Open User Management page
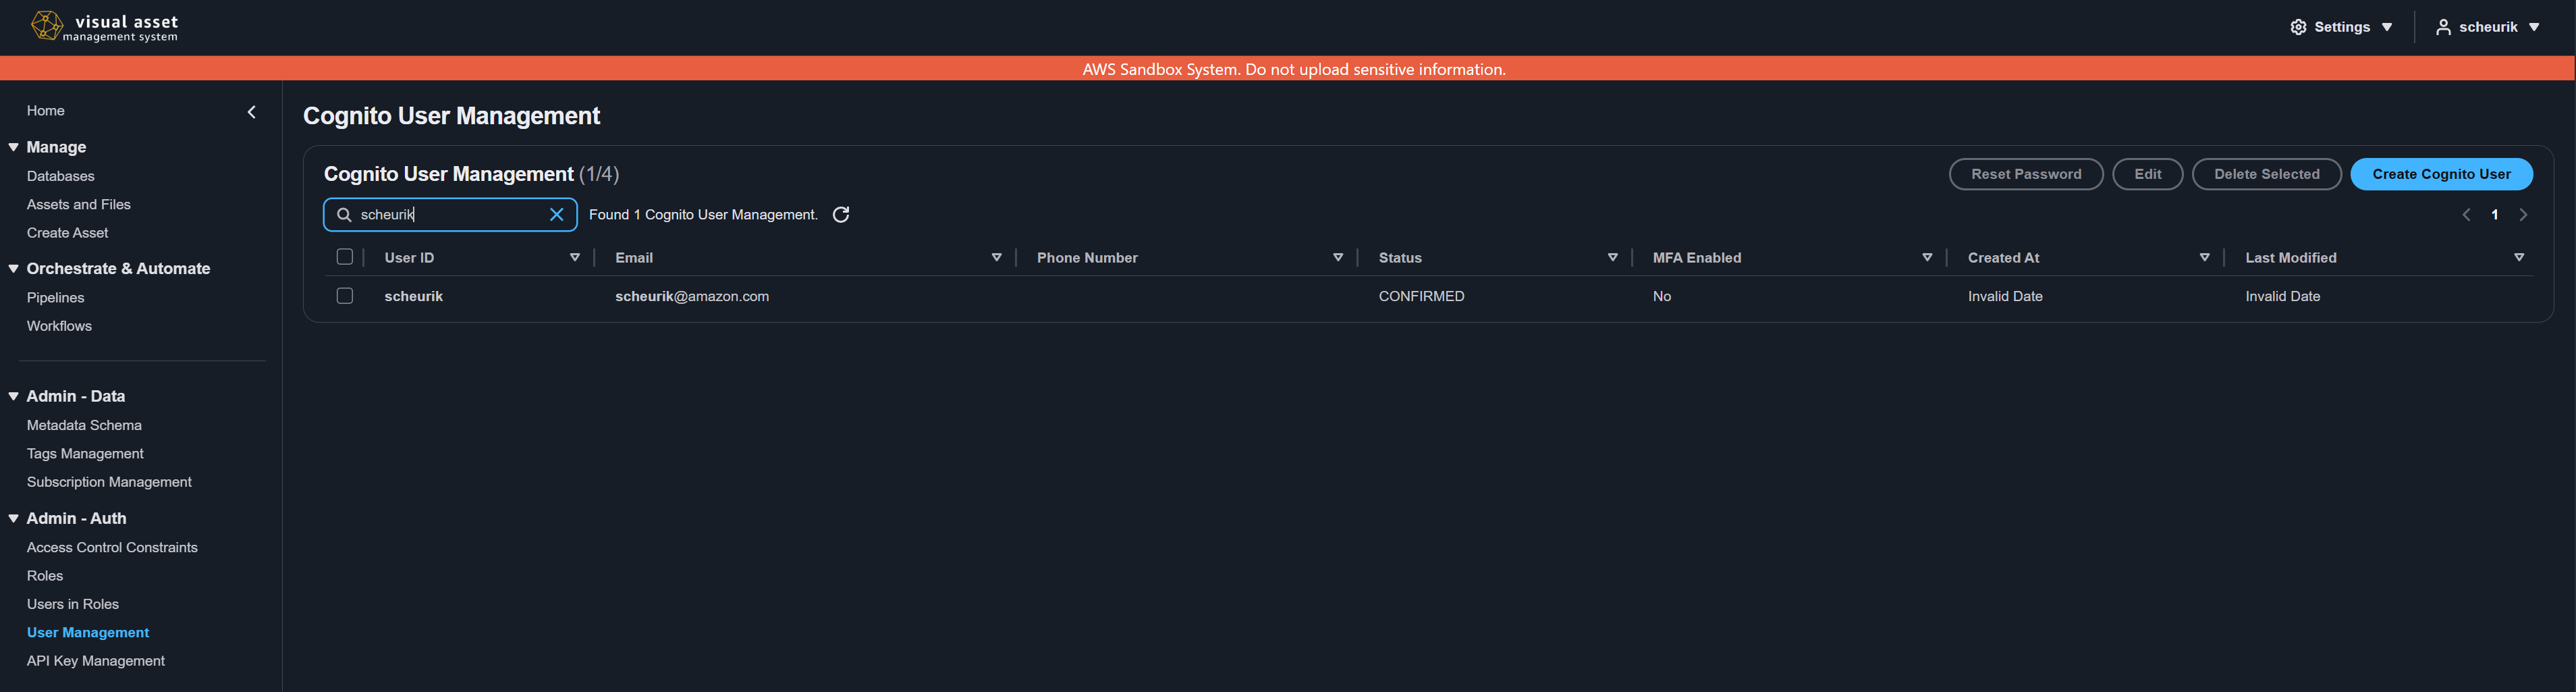 point(88,633)
